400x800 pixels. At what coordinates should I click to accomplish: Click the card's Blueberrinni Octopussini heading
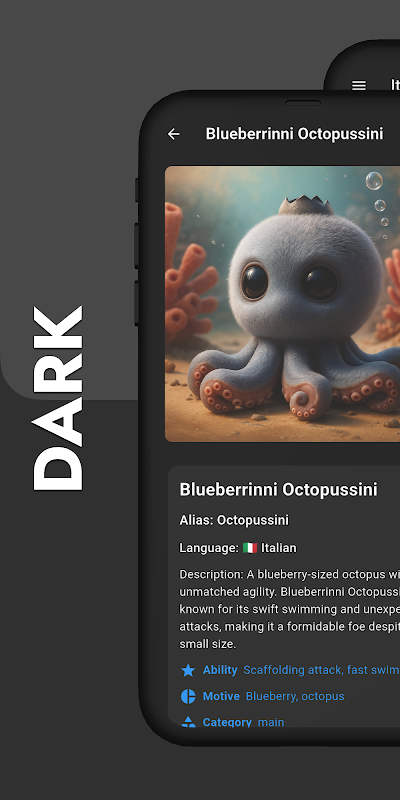coord(279,489)
